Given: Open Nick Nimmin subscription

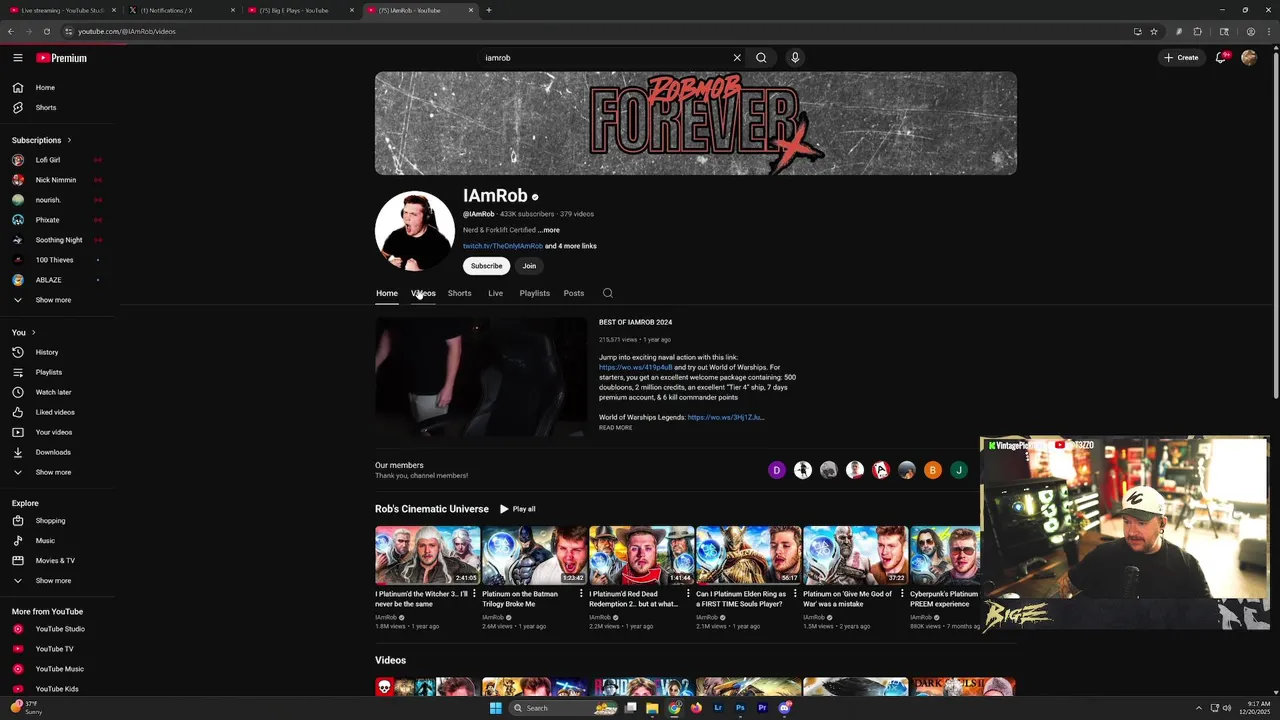Looking at the screenshot, I should click(x=58, y=180).
